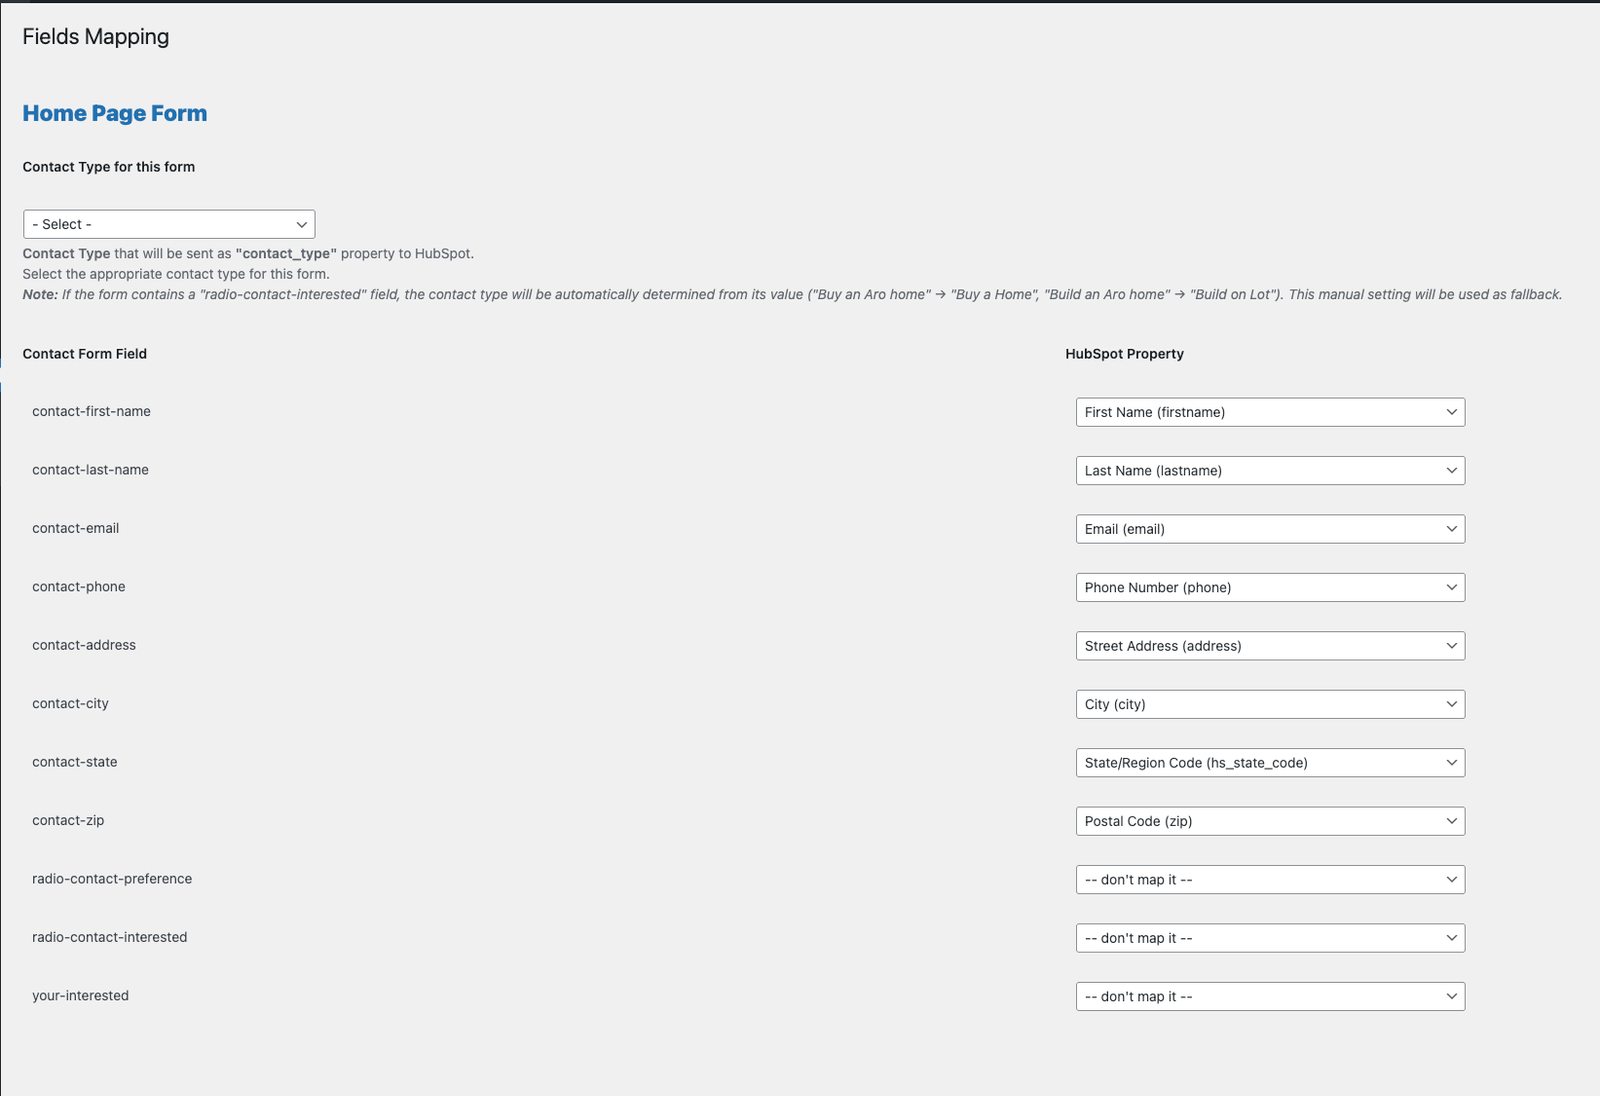Change the Phone Number (phone) property dropdown
The width and height of the screenshot is (1600, 1096).
click(x=1270, y=588)
